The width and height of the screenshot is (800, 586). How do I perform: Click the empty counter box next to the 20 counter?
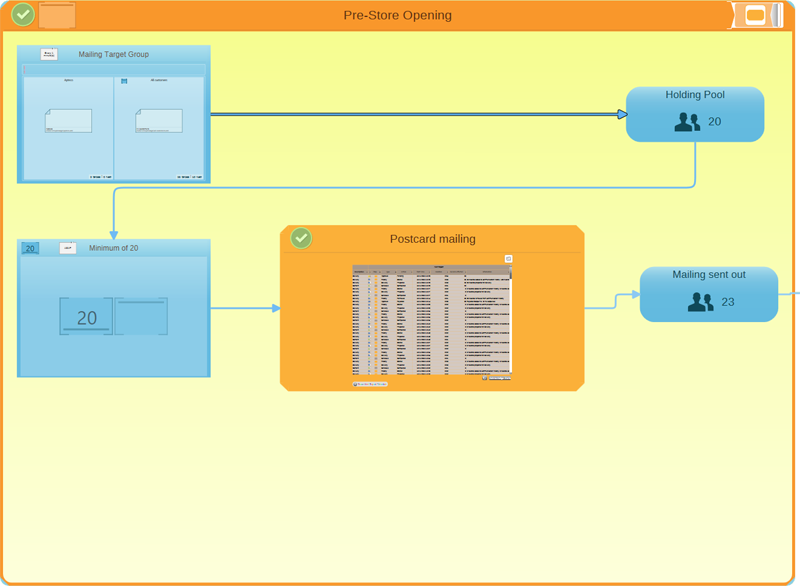click(141, 316)
